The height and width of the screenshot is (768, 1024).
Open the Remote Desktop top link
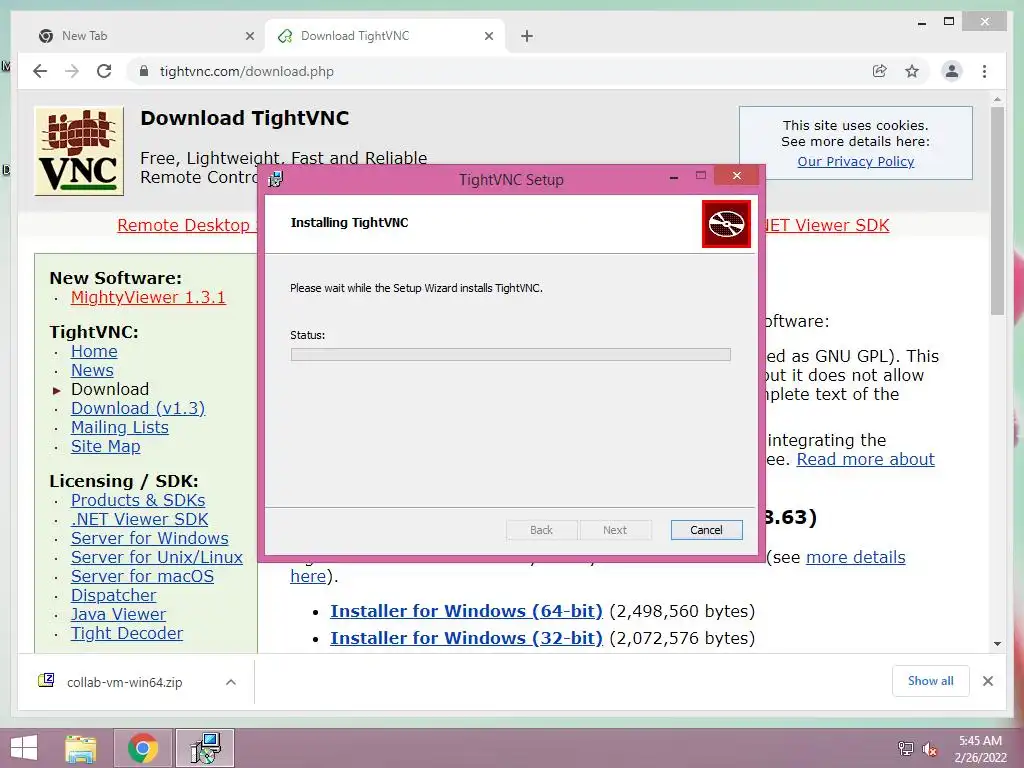[187, 225]
